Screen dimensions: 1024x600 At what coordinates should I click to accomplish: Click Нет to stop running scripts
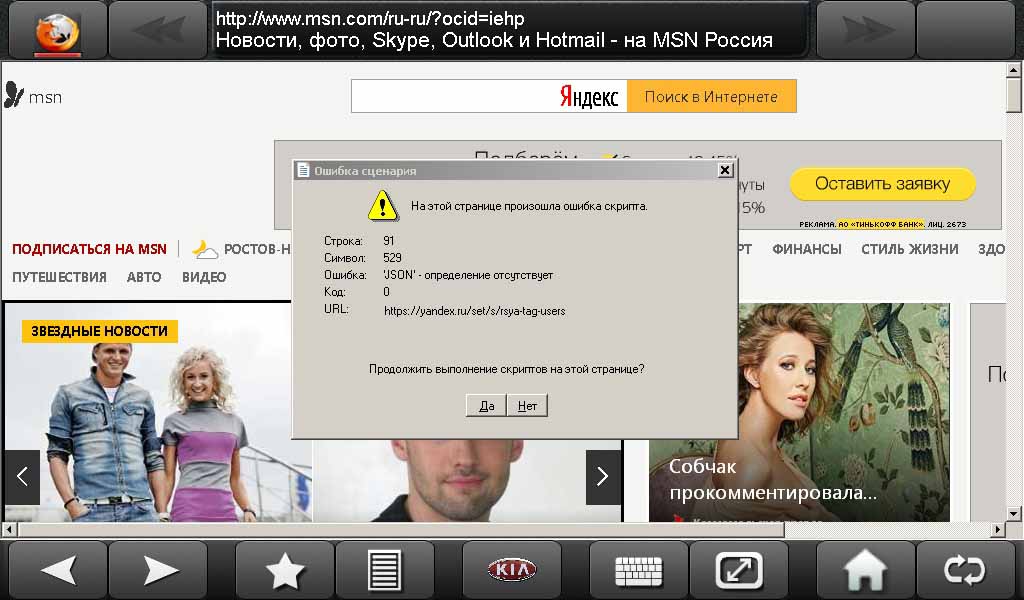[527, 406]
